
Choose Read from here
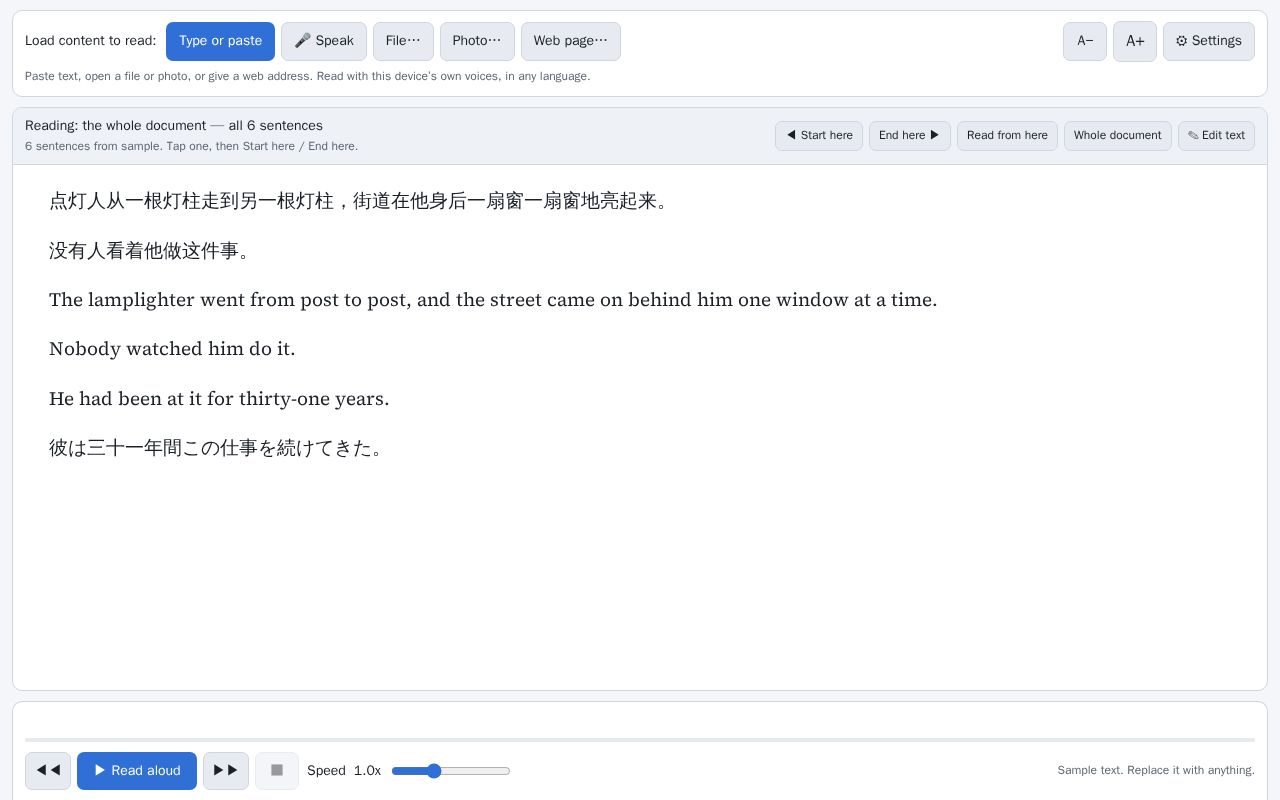[1007, 135]
